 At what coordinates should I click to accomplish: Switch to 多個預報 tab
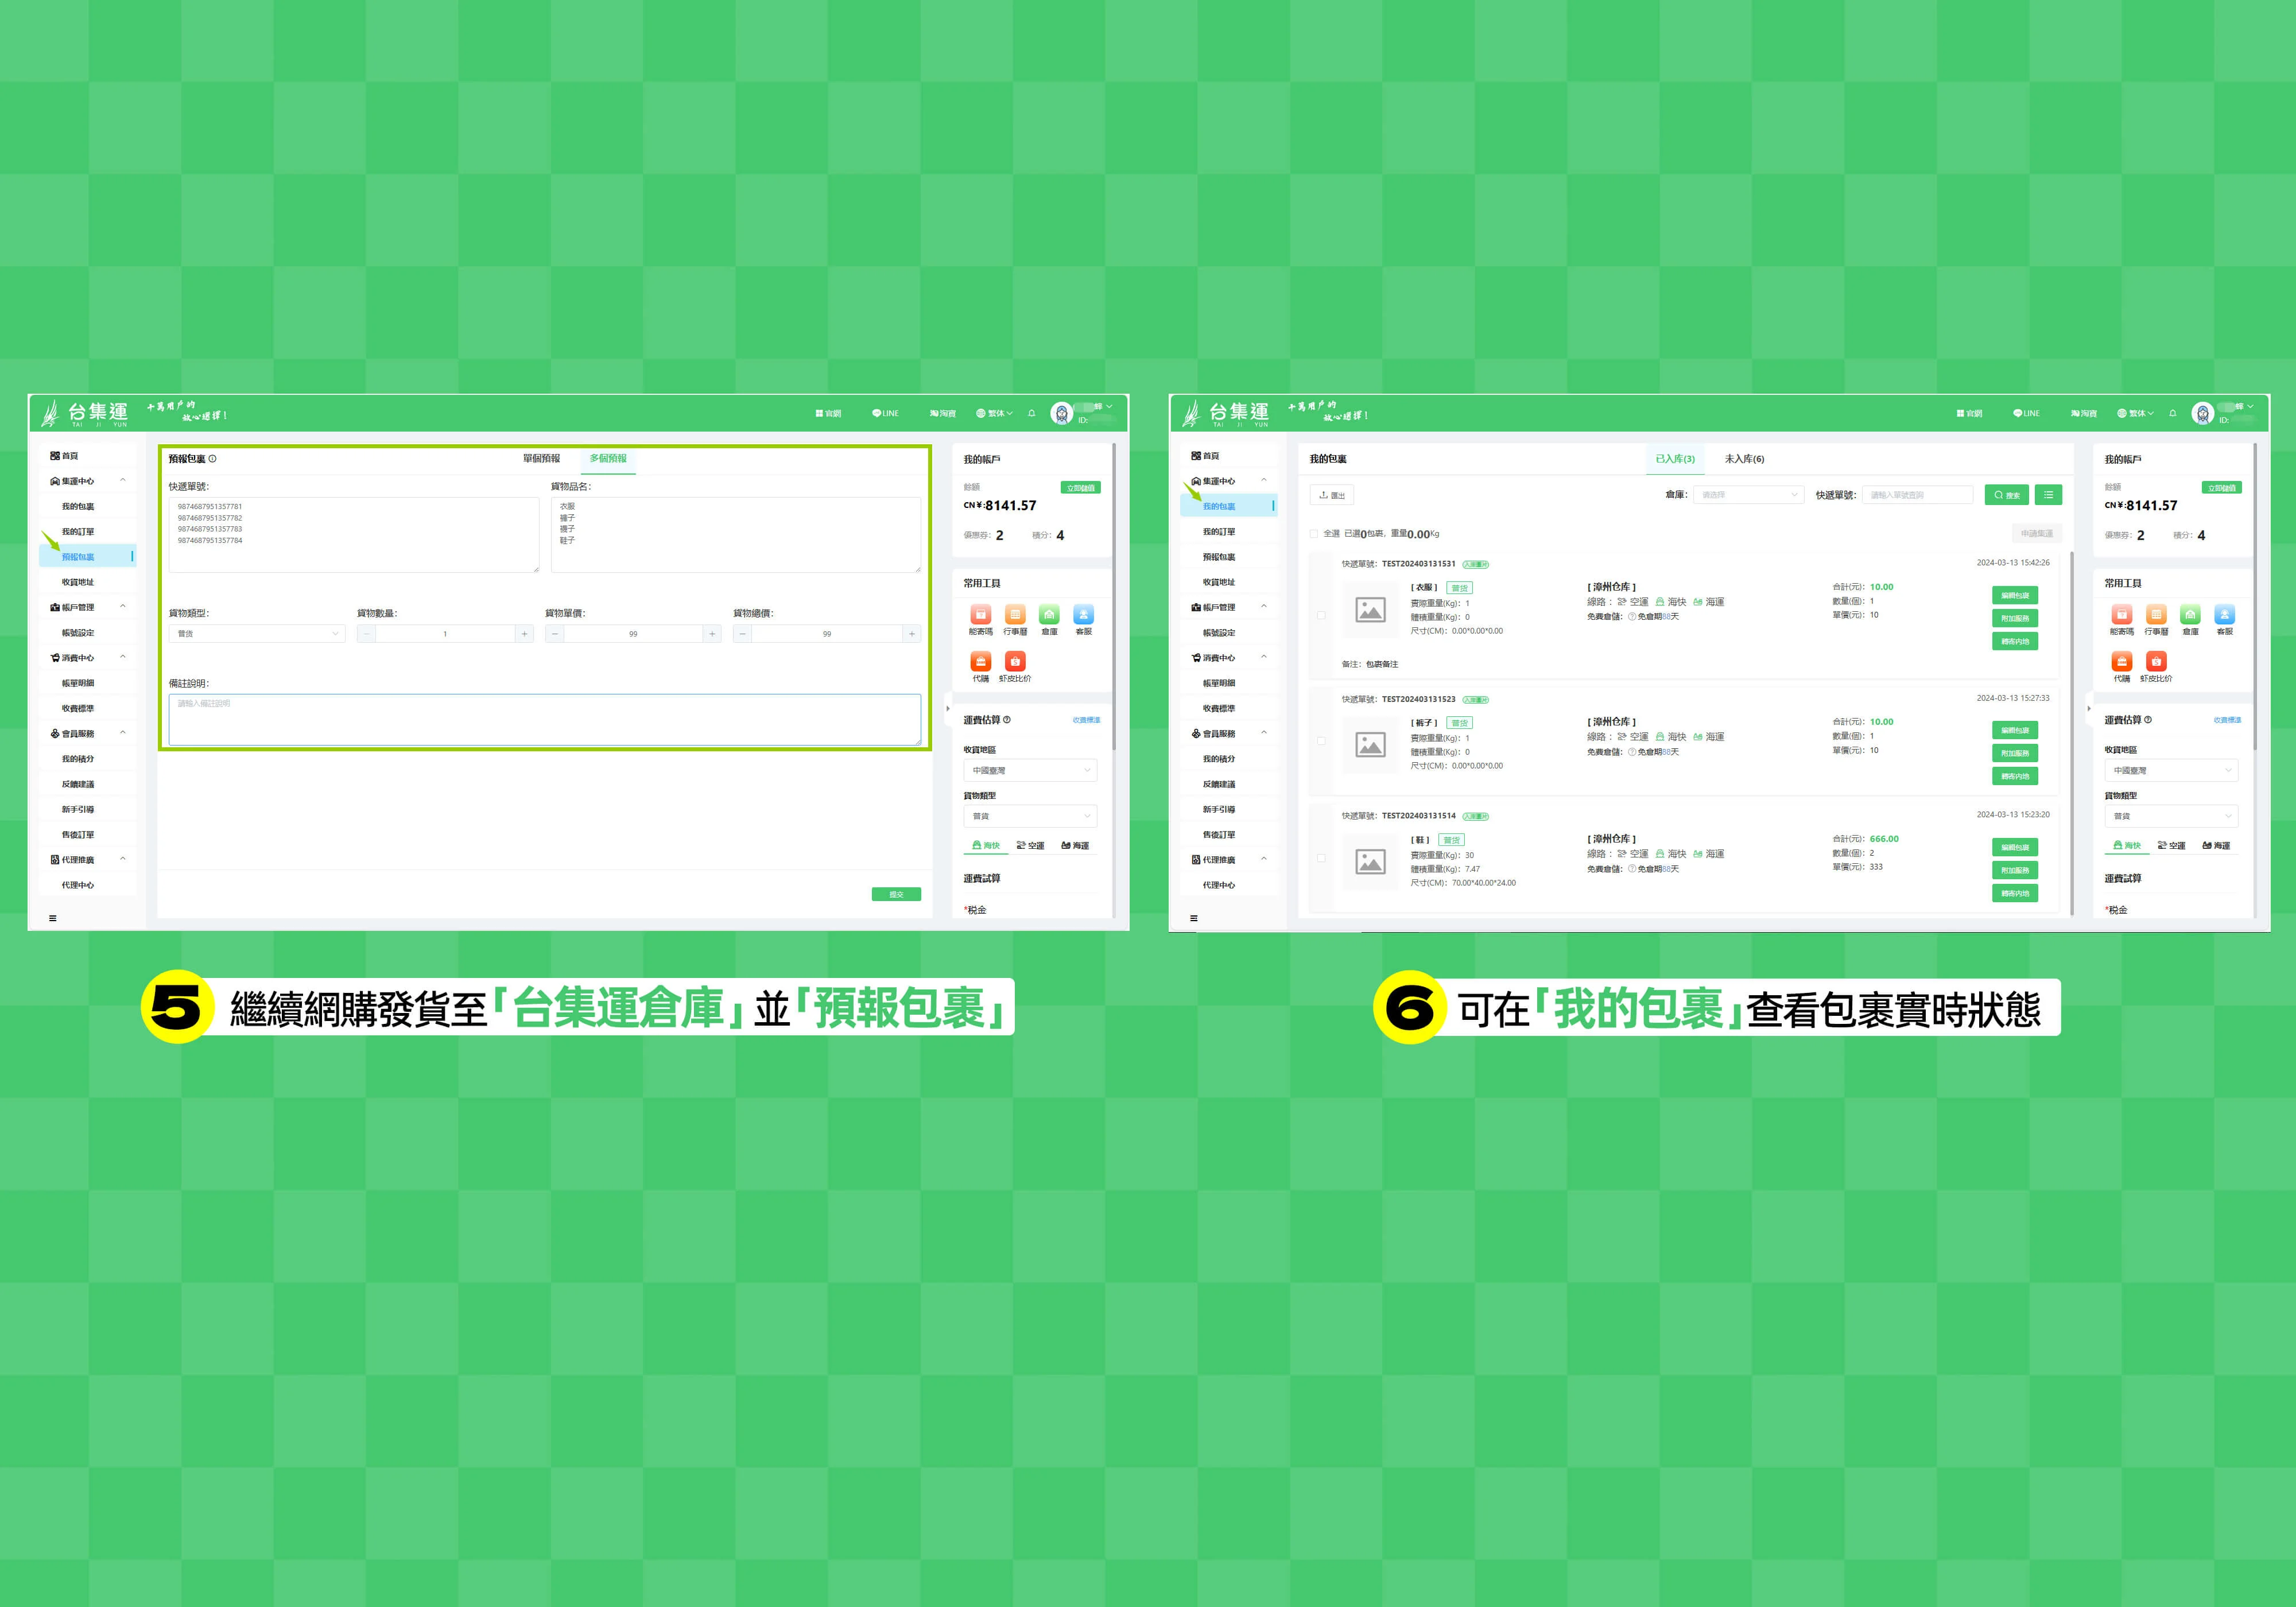click(x=608, y=459)
